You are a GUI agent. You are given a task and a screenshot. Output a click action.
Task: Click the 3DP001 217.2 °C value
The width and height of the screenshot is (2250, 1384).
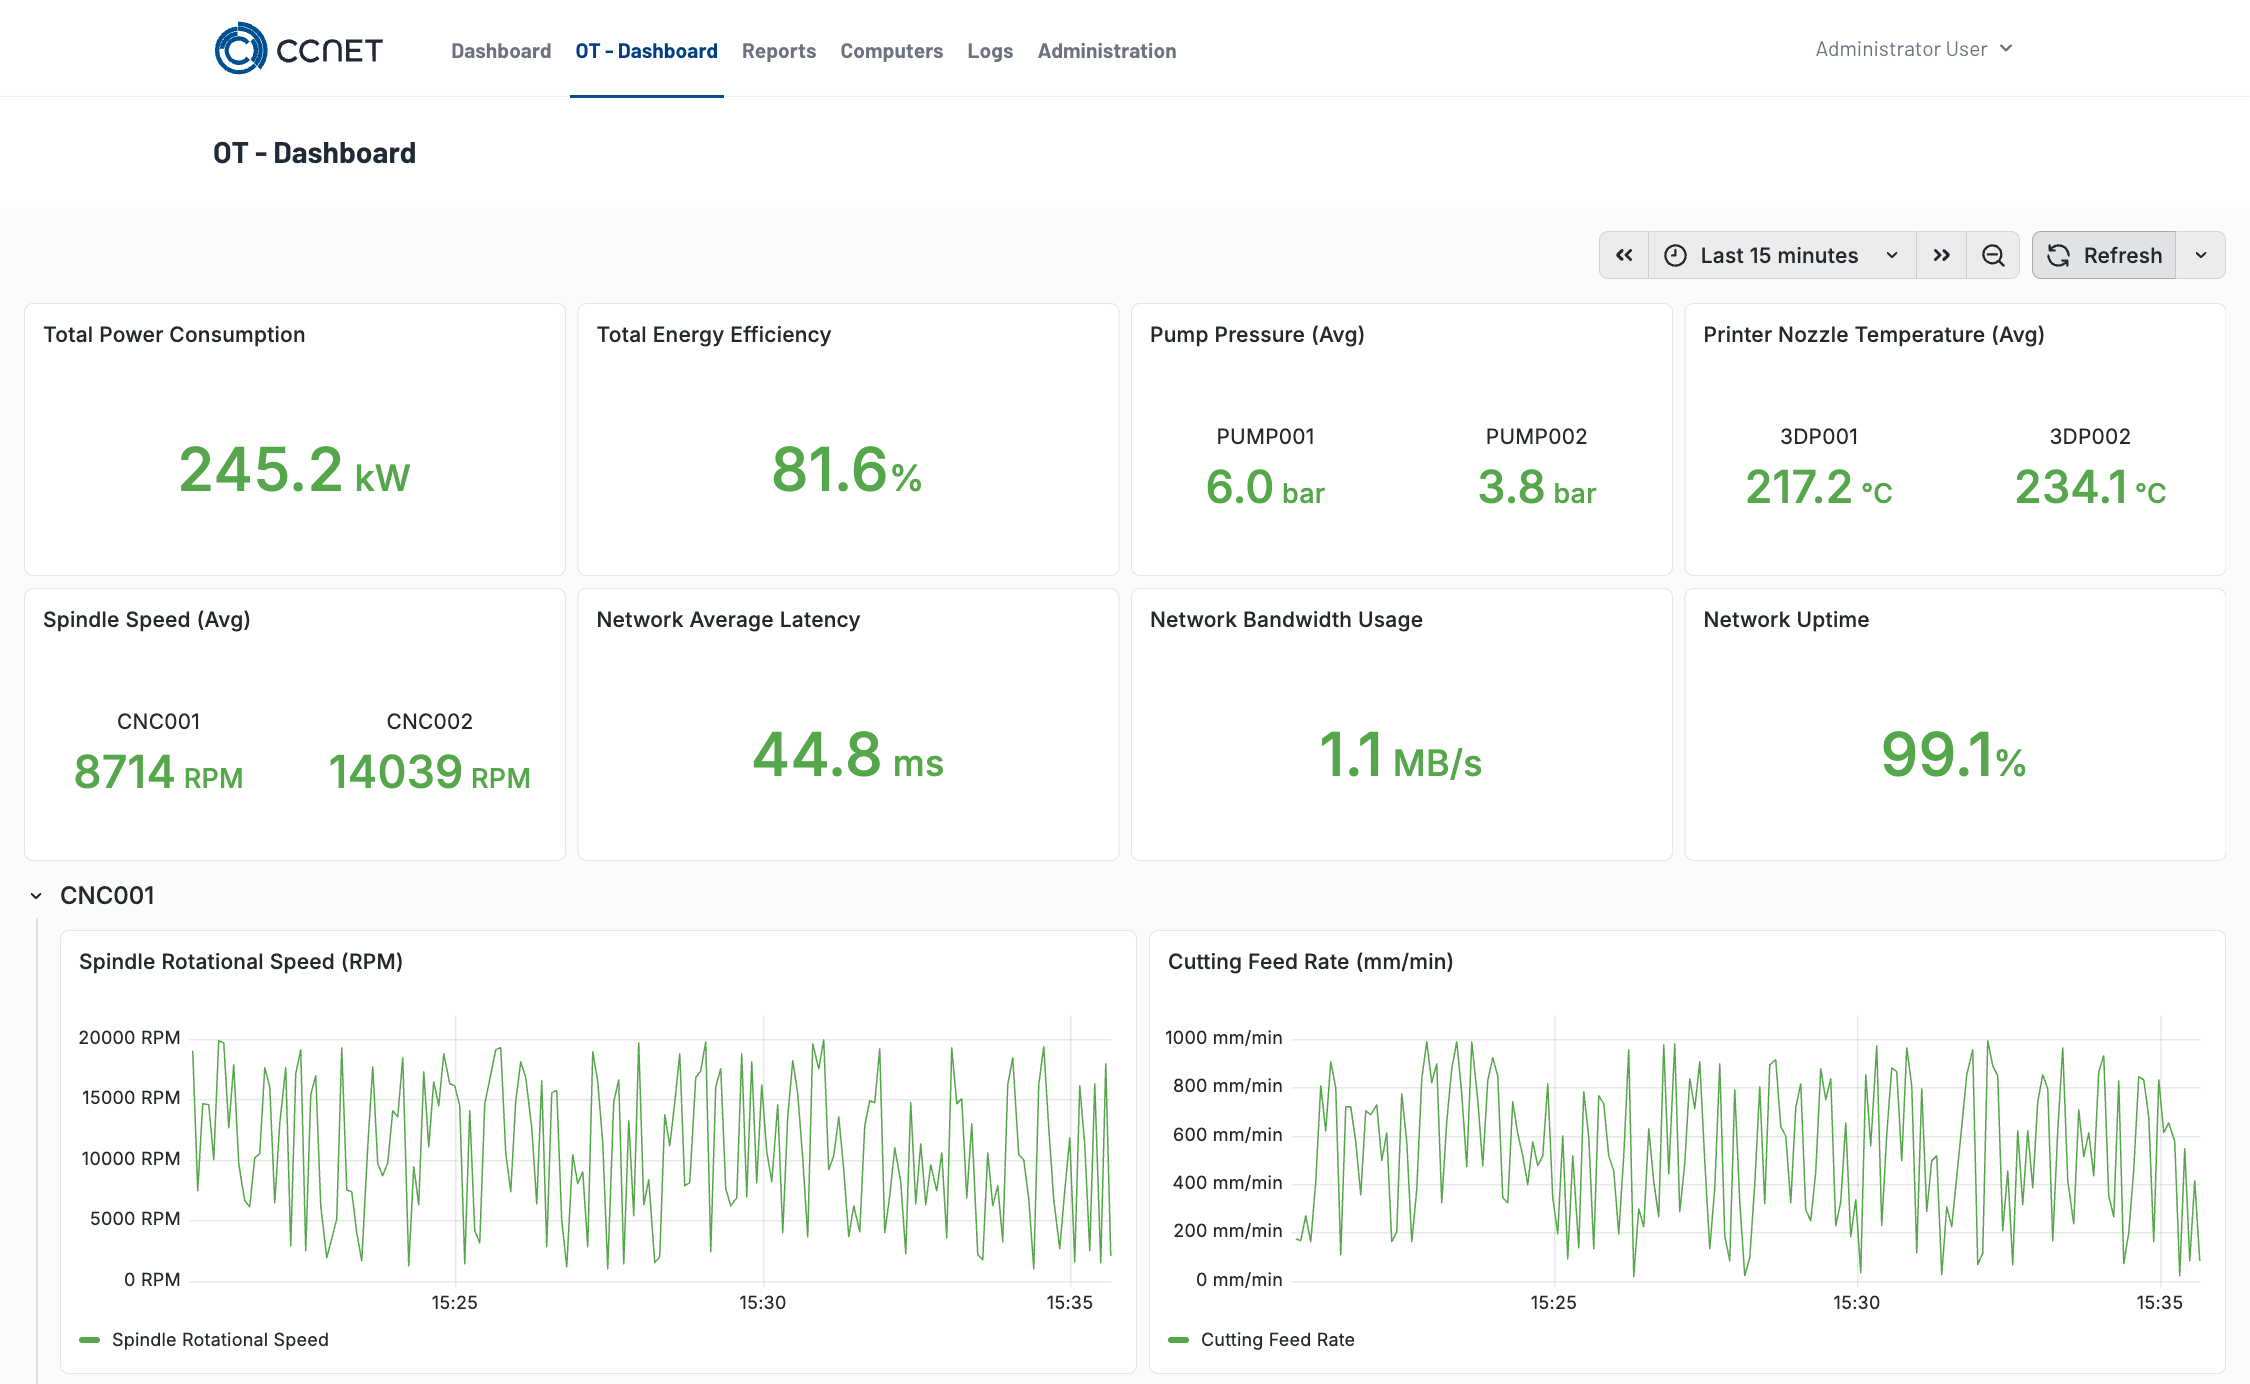pyautogui.click(x=1819, y=488)
